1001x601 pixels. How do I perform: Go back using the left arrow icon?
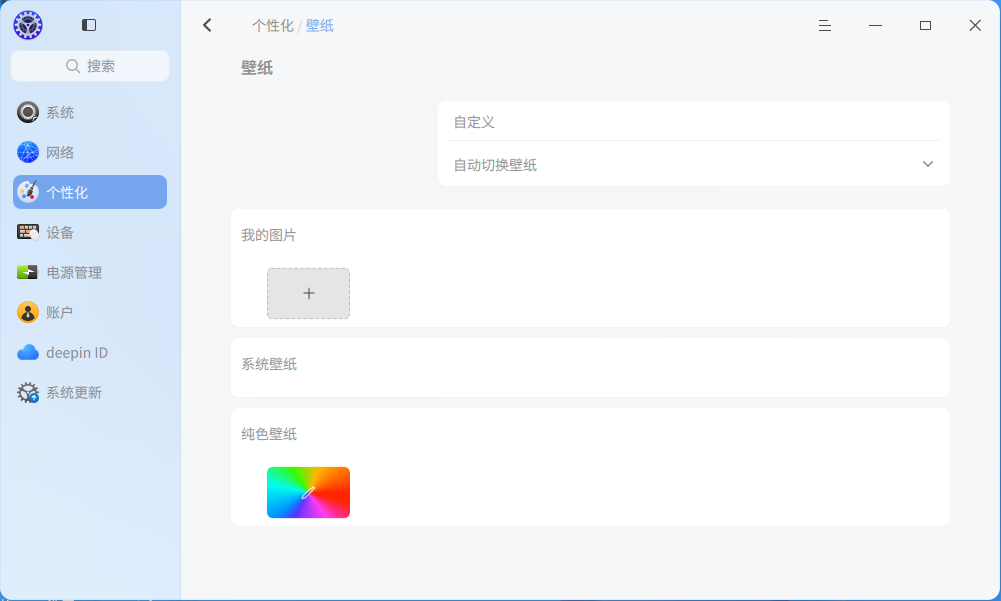pyautogui.click(x=207, y=25)
